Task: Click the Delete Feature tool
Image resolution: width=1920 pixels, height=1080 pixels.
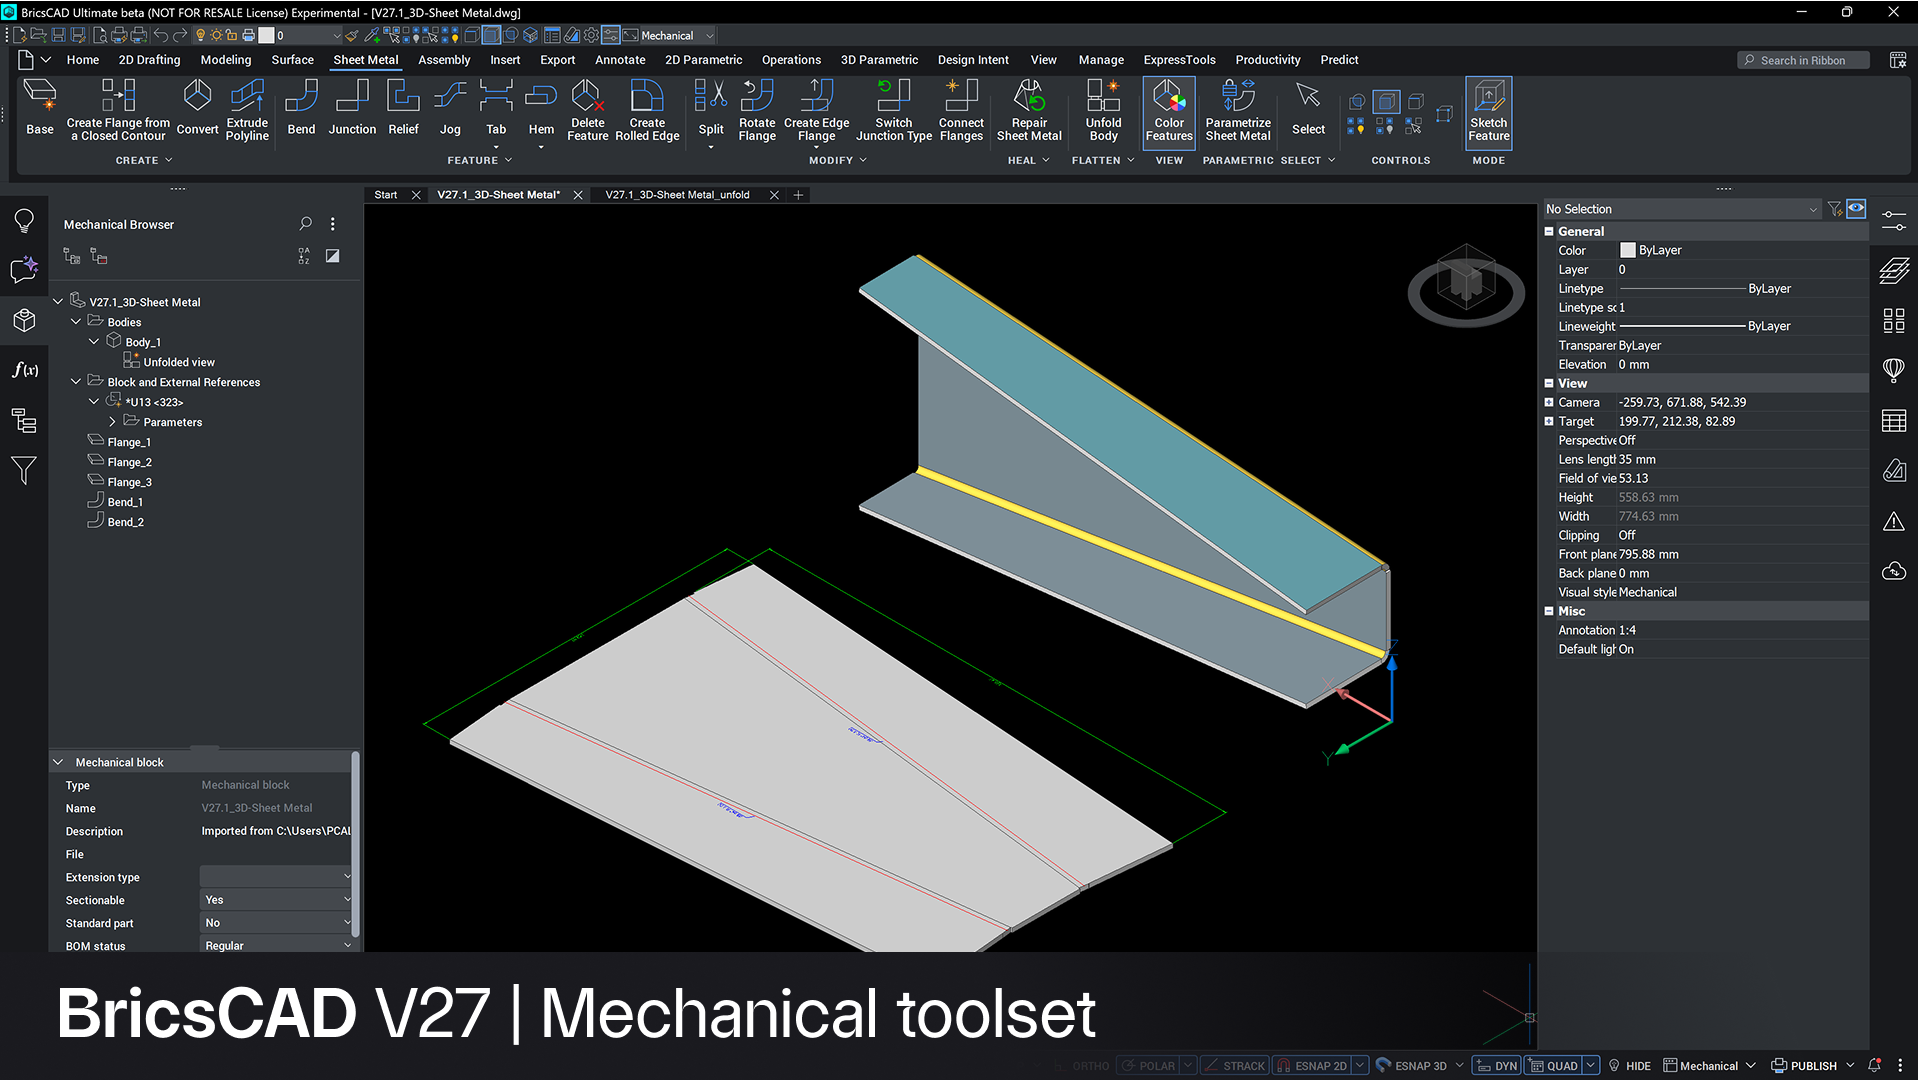Action: (587, 110)
